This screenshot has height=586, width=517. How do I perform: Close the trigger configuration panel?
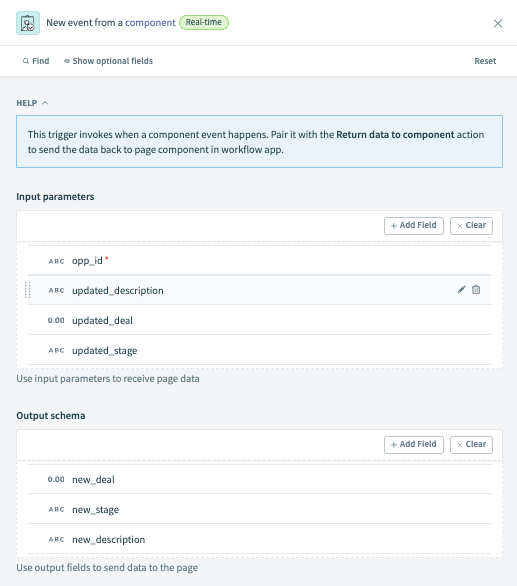pyautogui.click(x=498, y=23)
